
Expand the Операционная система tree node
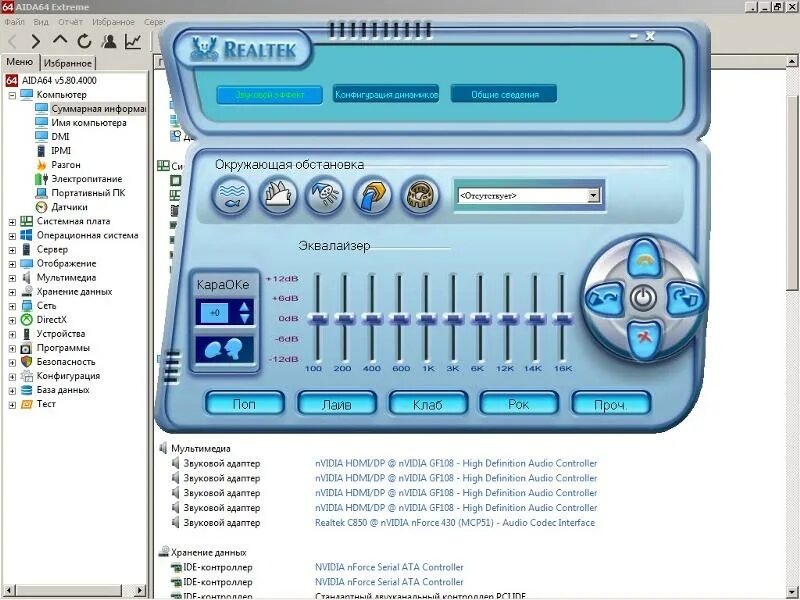click(12, 236)
